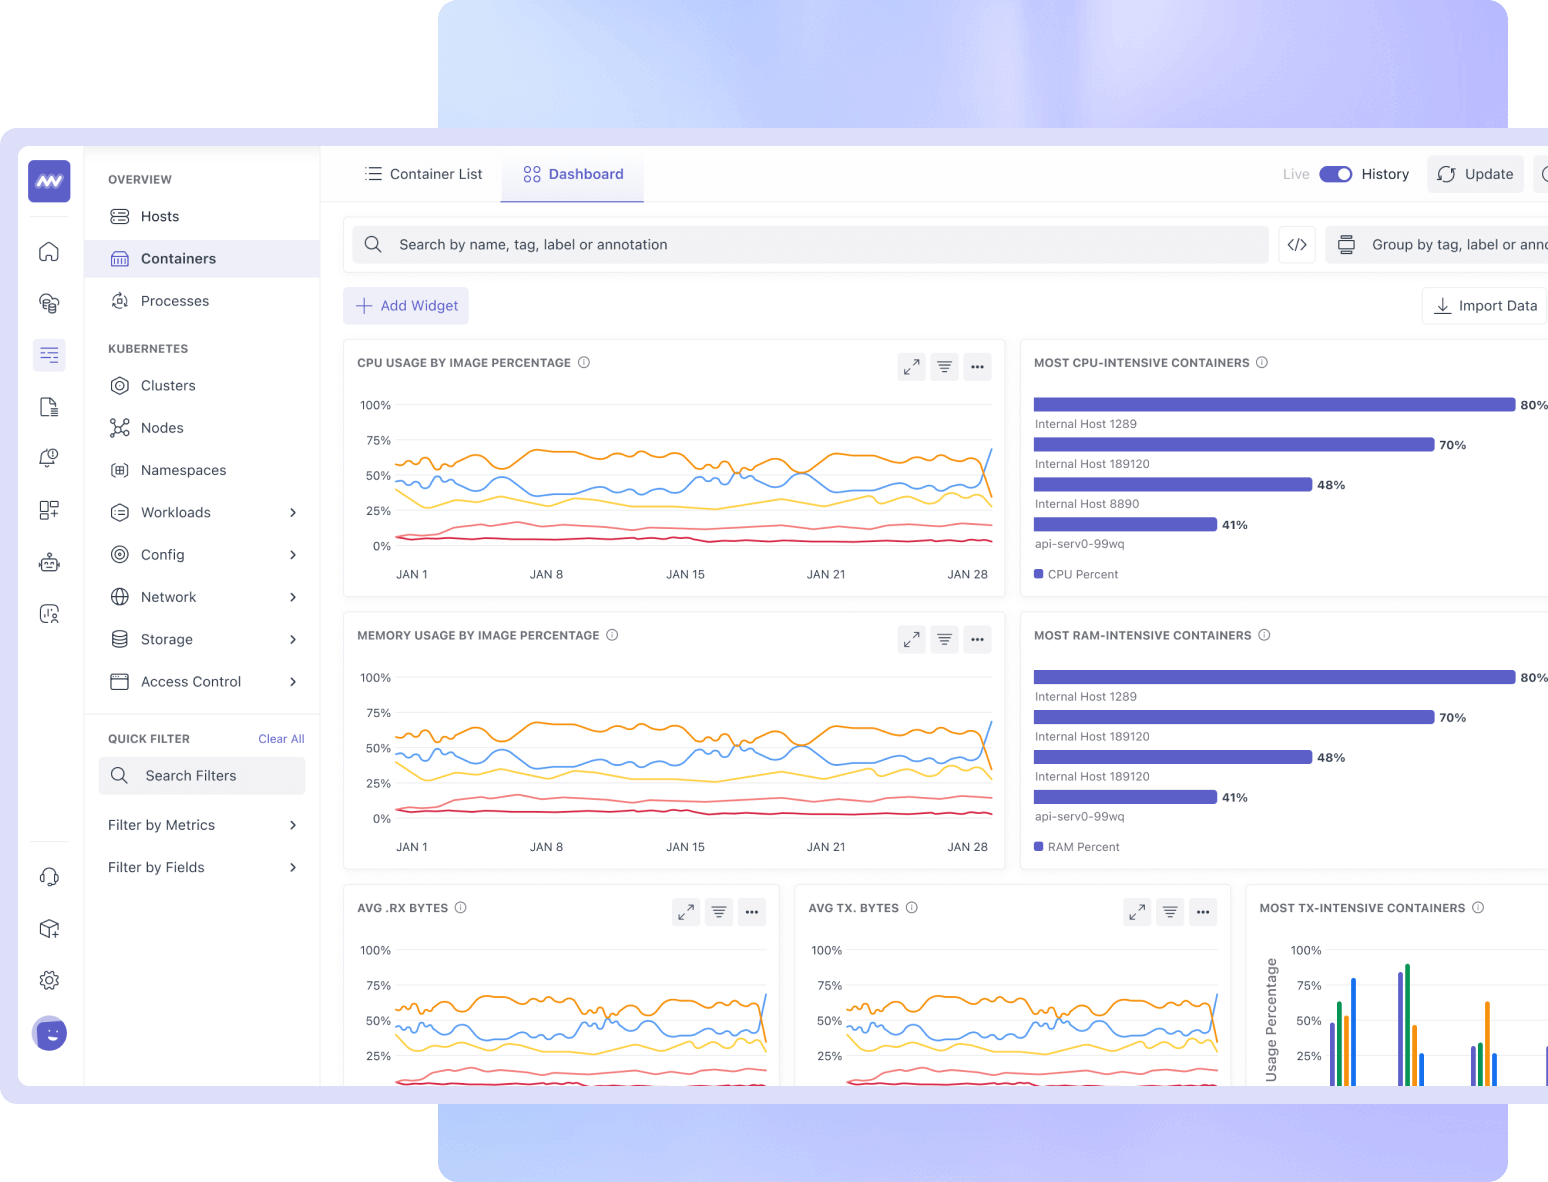Click the Search Filters input field

pos(202,776)
